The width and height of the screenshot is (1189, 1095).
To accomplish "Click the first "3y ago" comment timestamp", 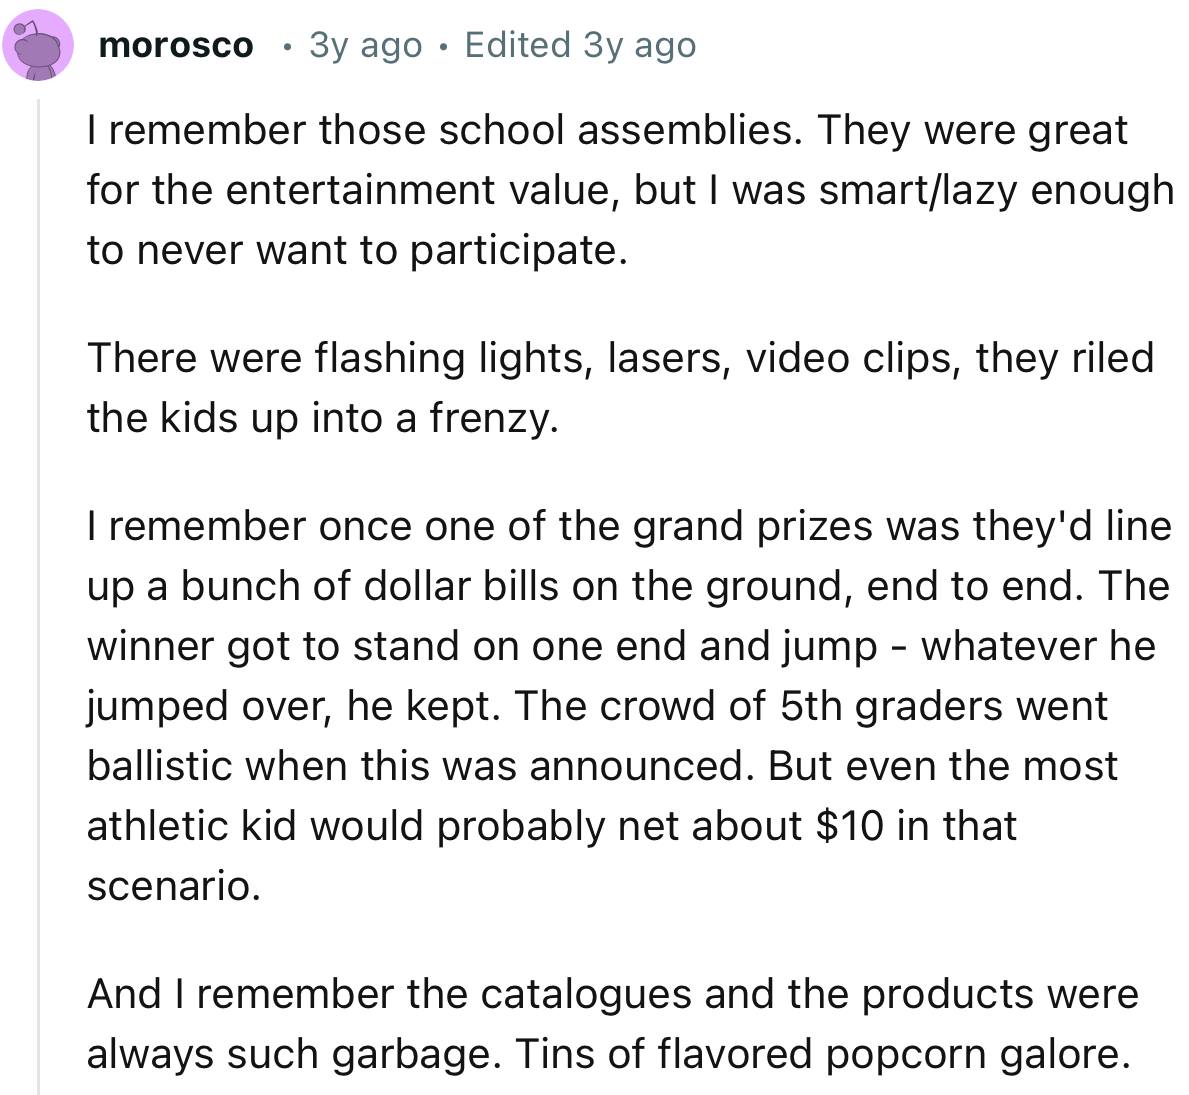I will 366,46.
